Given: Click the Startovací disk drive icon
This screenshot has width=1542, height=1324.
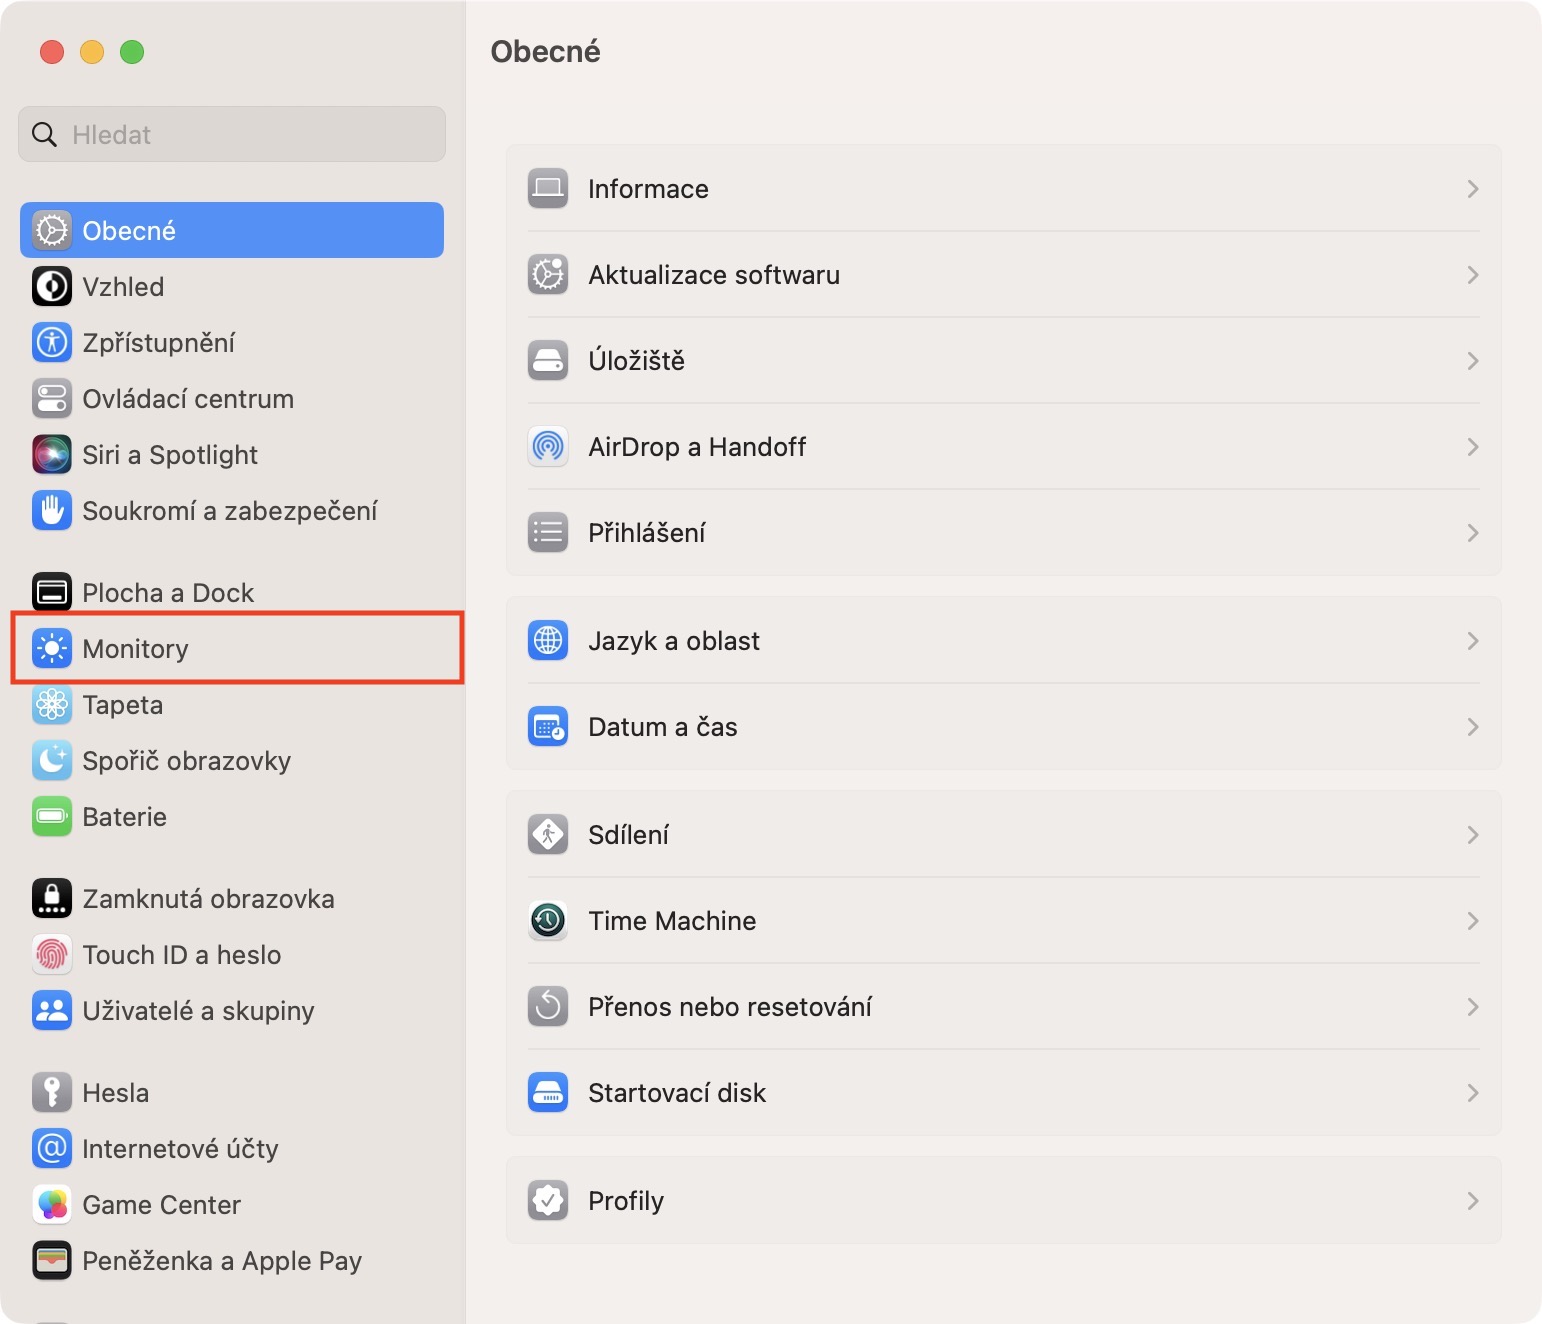Looking at the screenshot, I should tap(548, 1093).
